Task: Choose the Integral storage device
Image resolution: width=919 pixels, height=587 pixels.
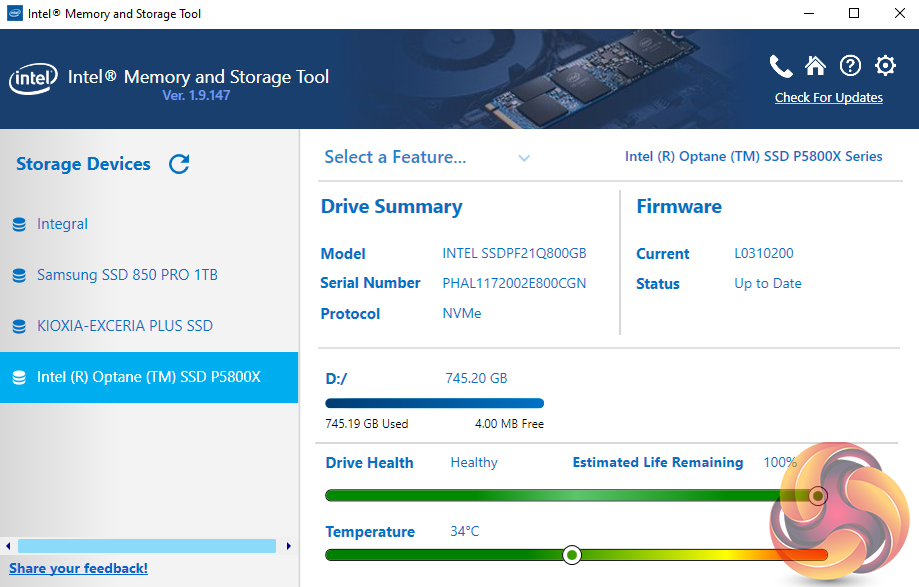Action: click(62, 224)
